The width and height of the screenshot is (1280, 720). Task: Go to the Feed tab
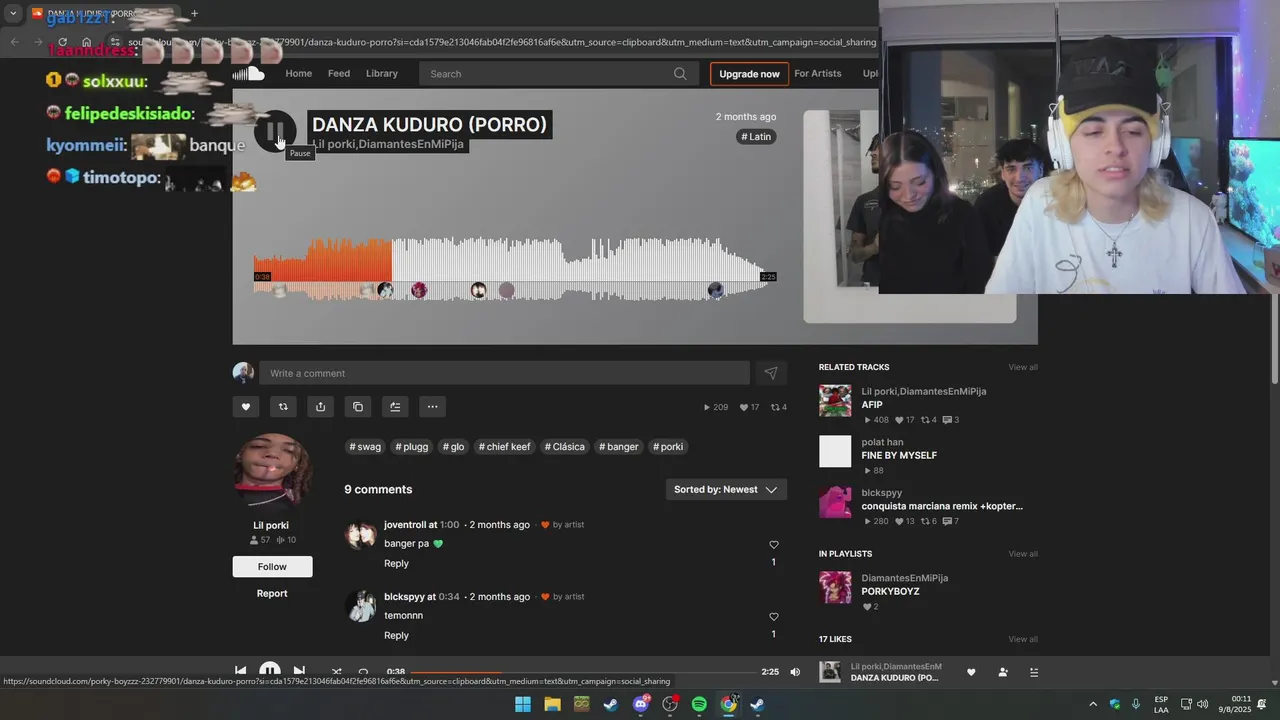339,73
